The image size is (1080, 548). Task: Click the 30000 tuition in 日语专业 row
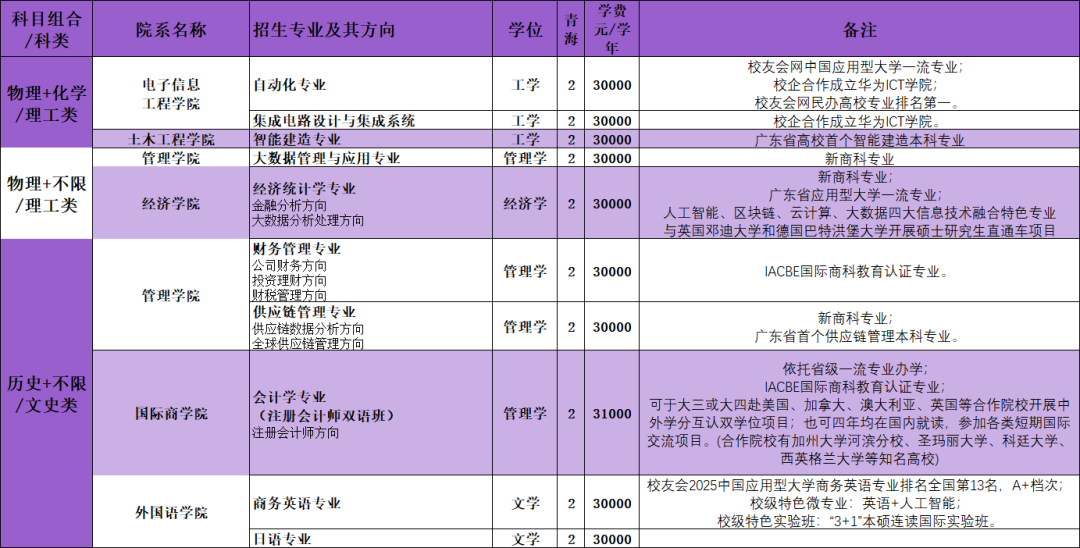[612, 539]
